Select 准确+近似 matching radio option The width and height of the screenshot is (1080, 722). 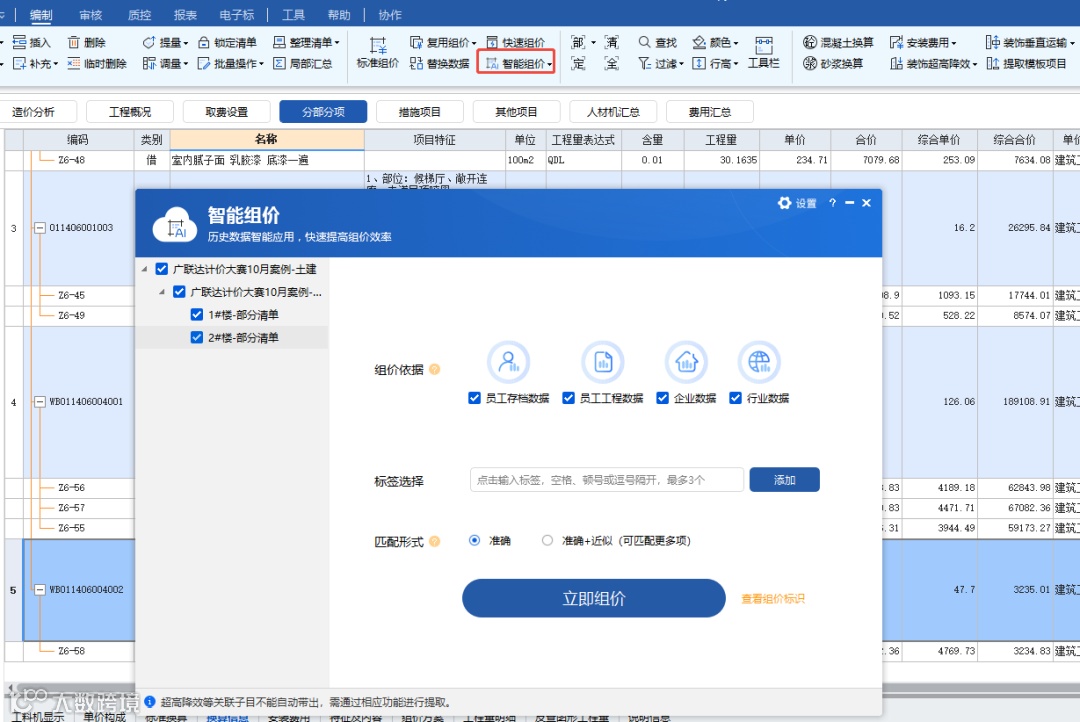pos(547,540)
